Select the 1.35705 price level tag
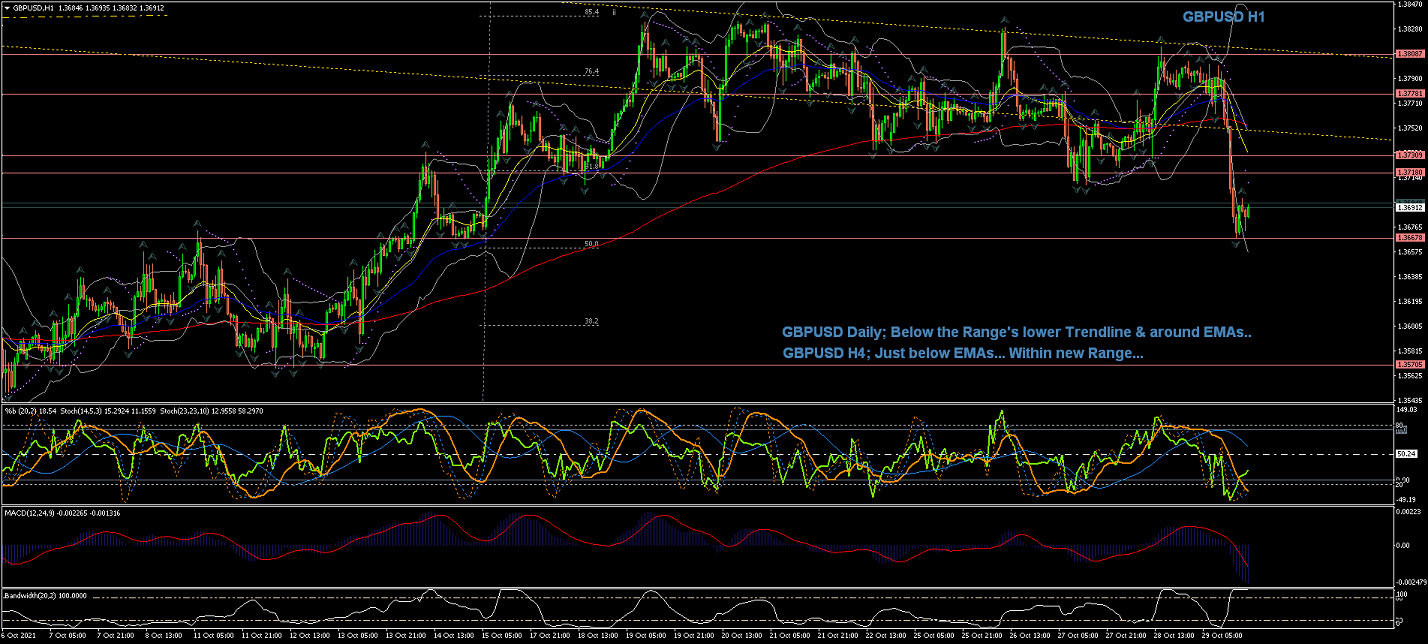1428x644 pixels. point(1408,365)
